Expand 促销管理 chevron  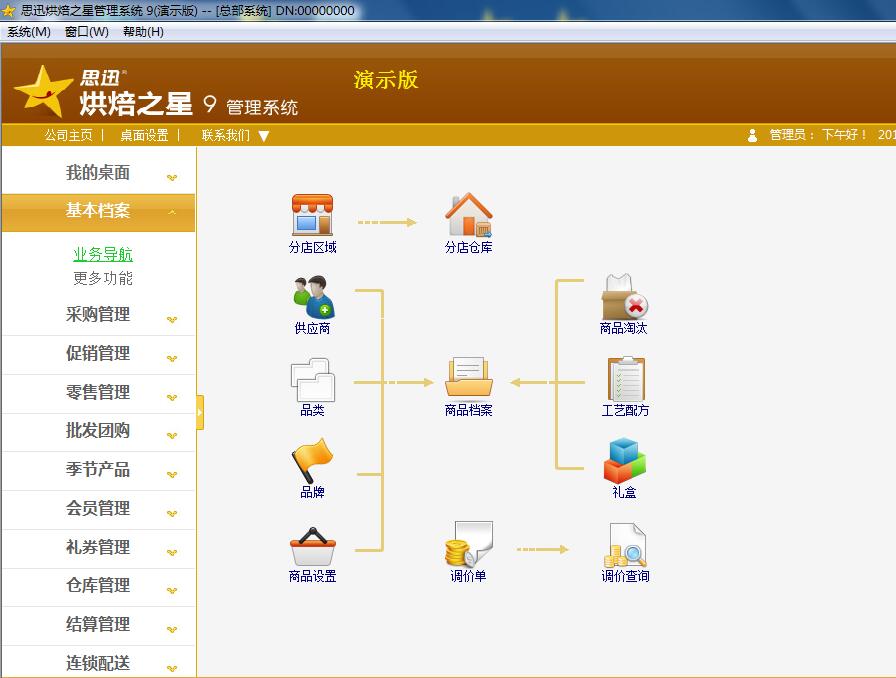coord(171,358)
